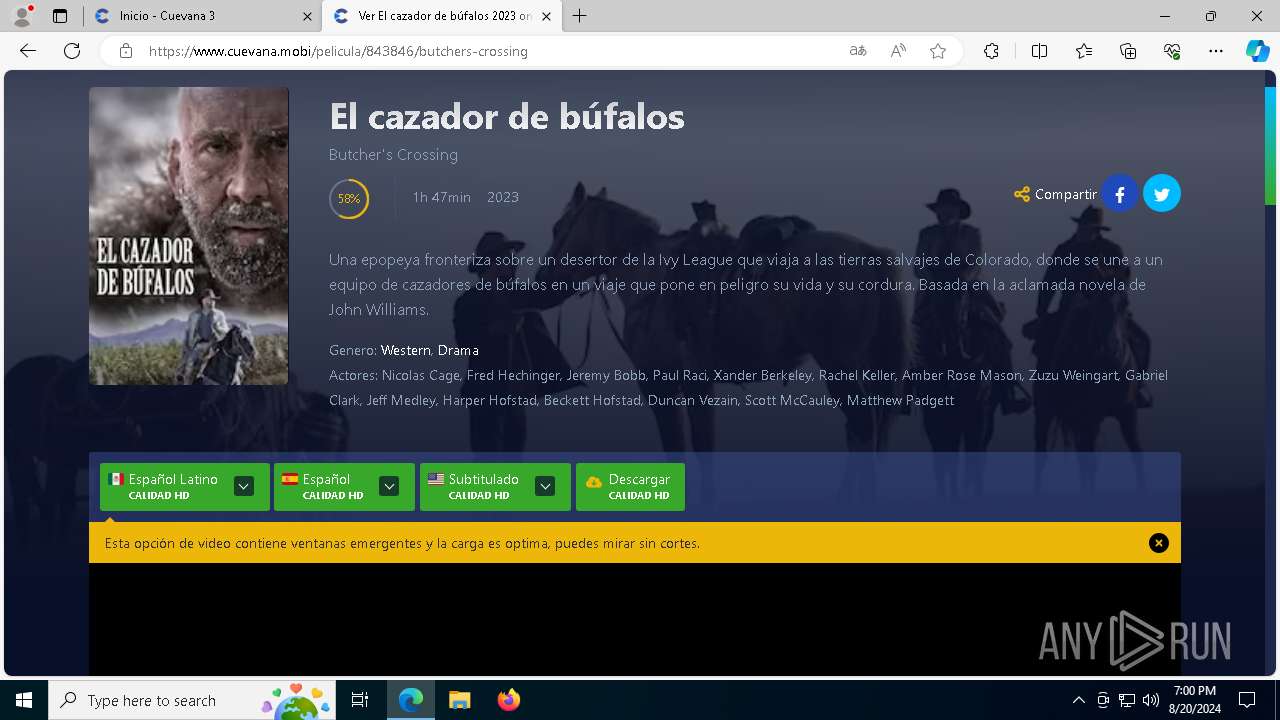Expand Español server dropdown arrow

[x=390, y=486]
